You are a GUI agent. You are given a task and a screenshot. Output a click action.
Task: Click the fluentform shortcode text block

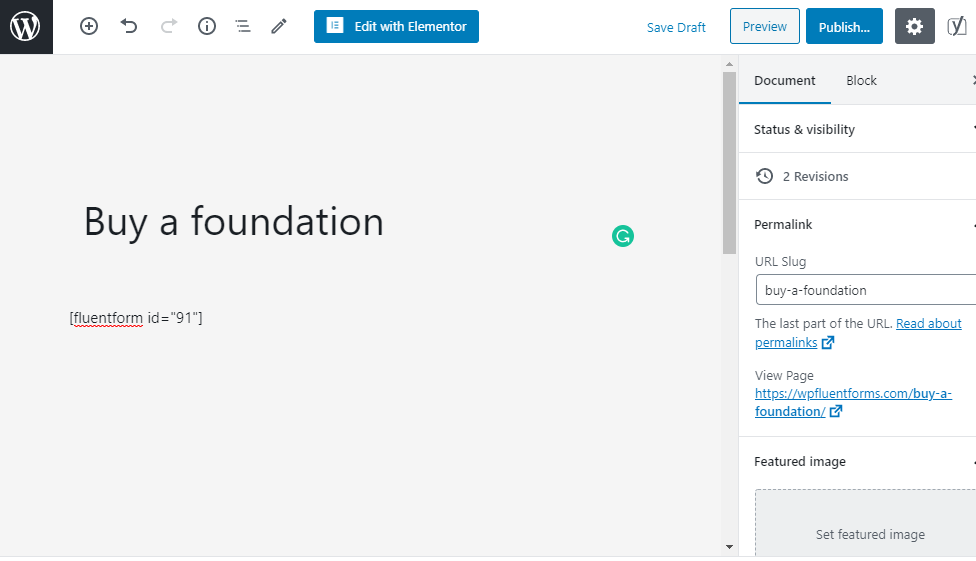[136, 318]
